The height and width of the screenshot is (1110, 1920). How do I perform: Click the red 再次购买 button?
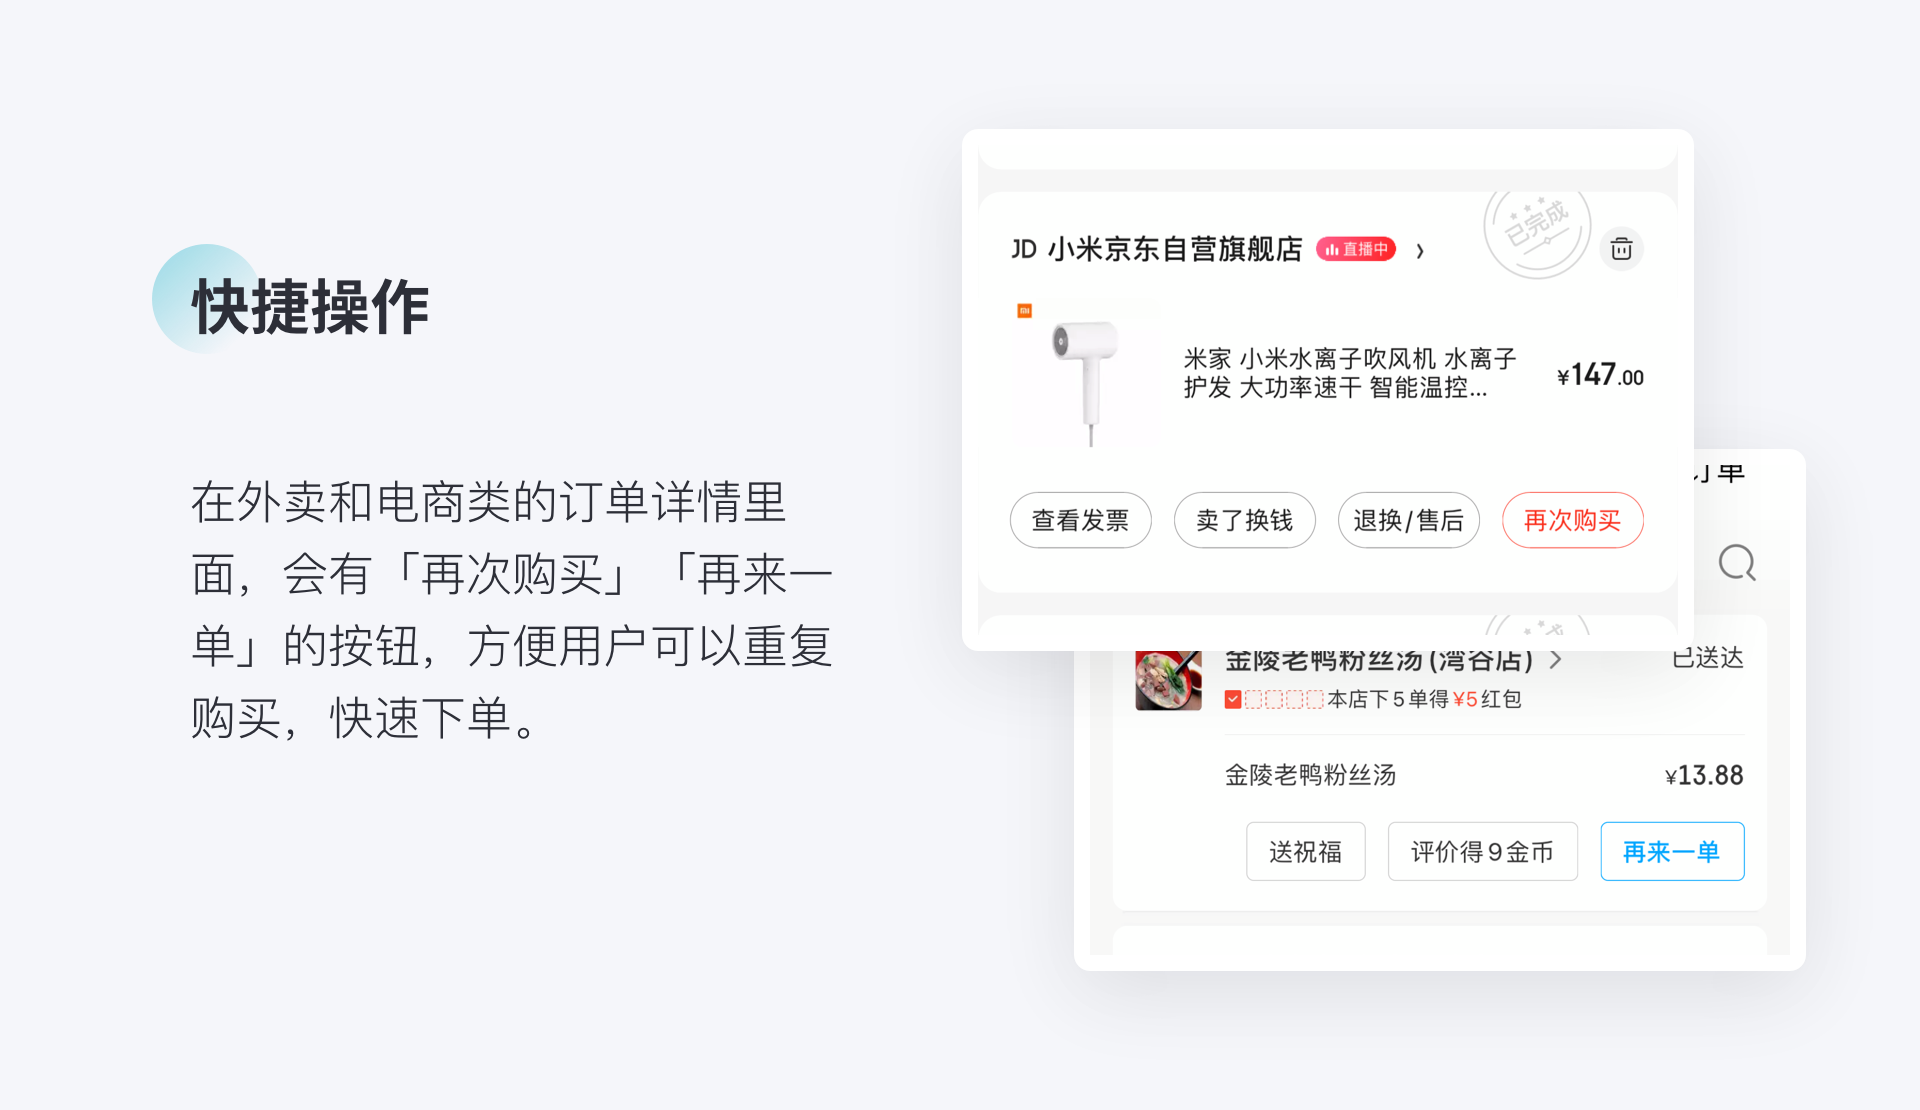1572,520
